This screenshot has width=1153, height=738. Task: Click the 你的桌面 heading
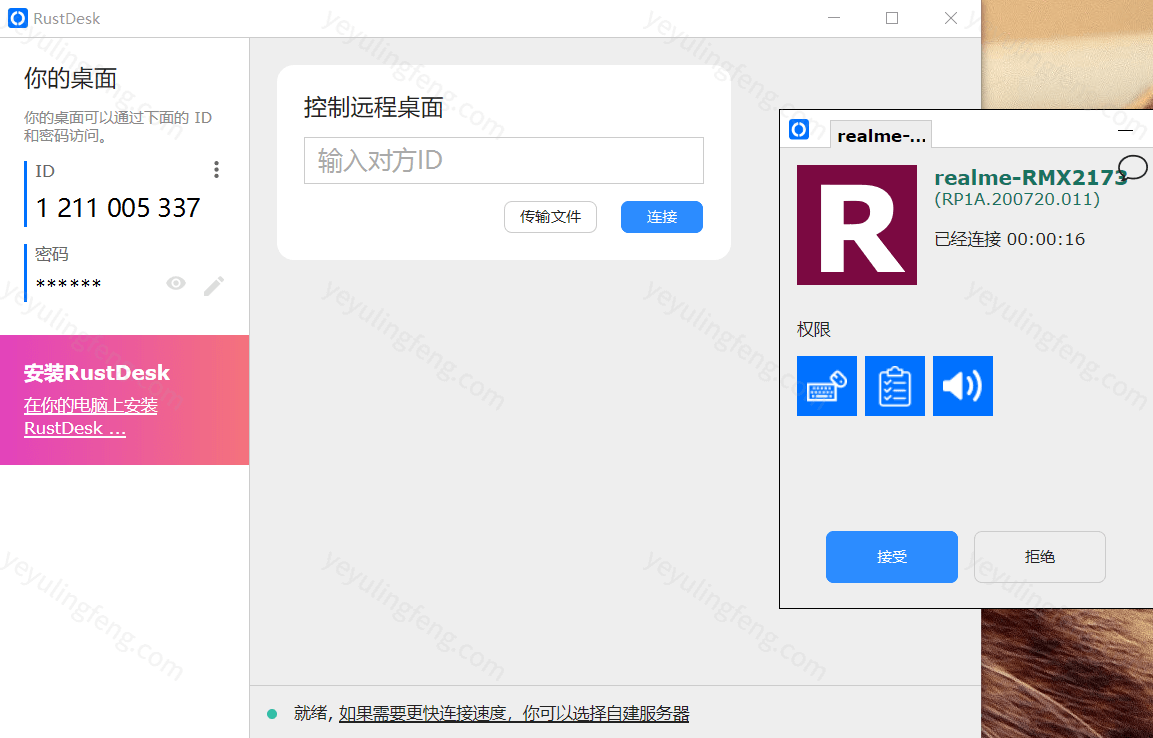click(71, 78)
